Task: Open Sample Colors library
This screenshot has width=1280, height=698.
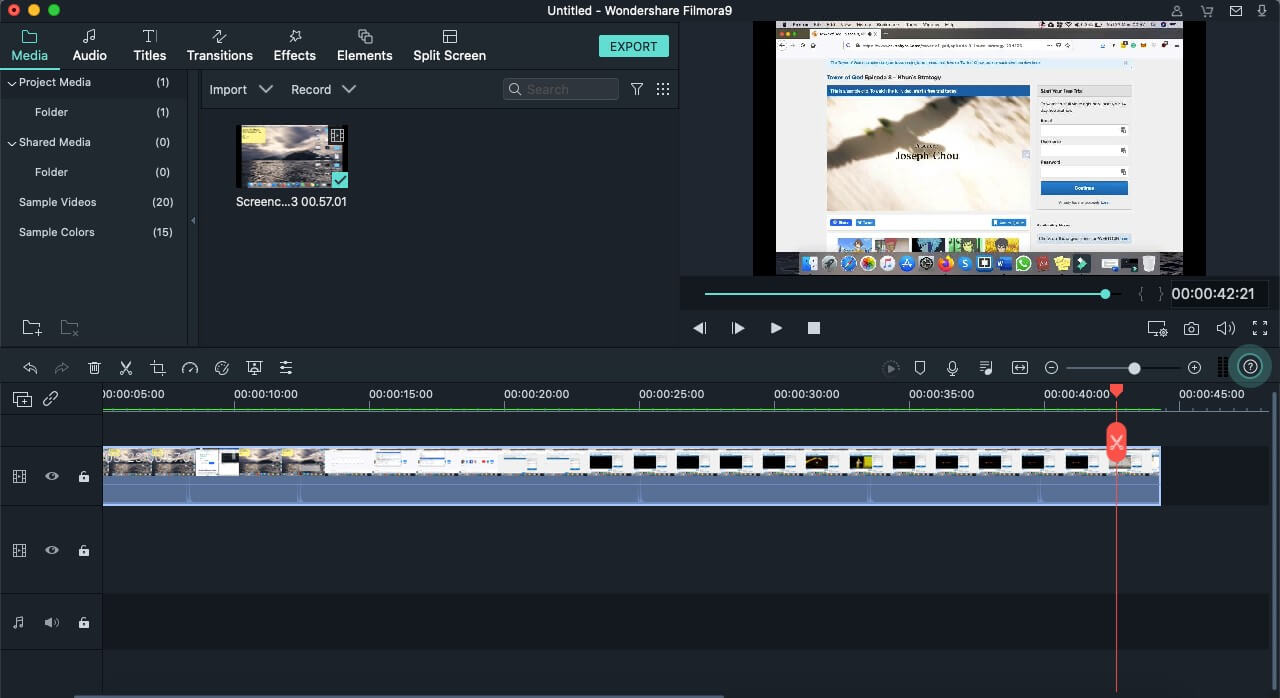Action: [57, 232]
